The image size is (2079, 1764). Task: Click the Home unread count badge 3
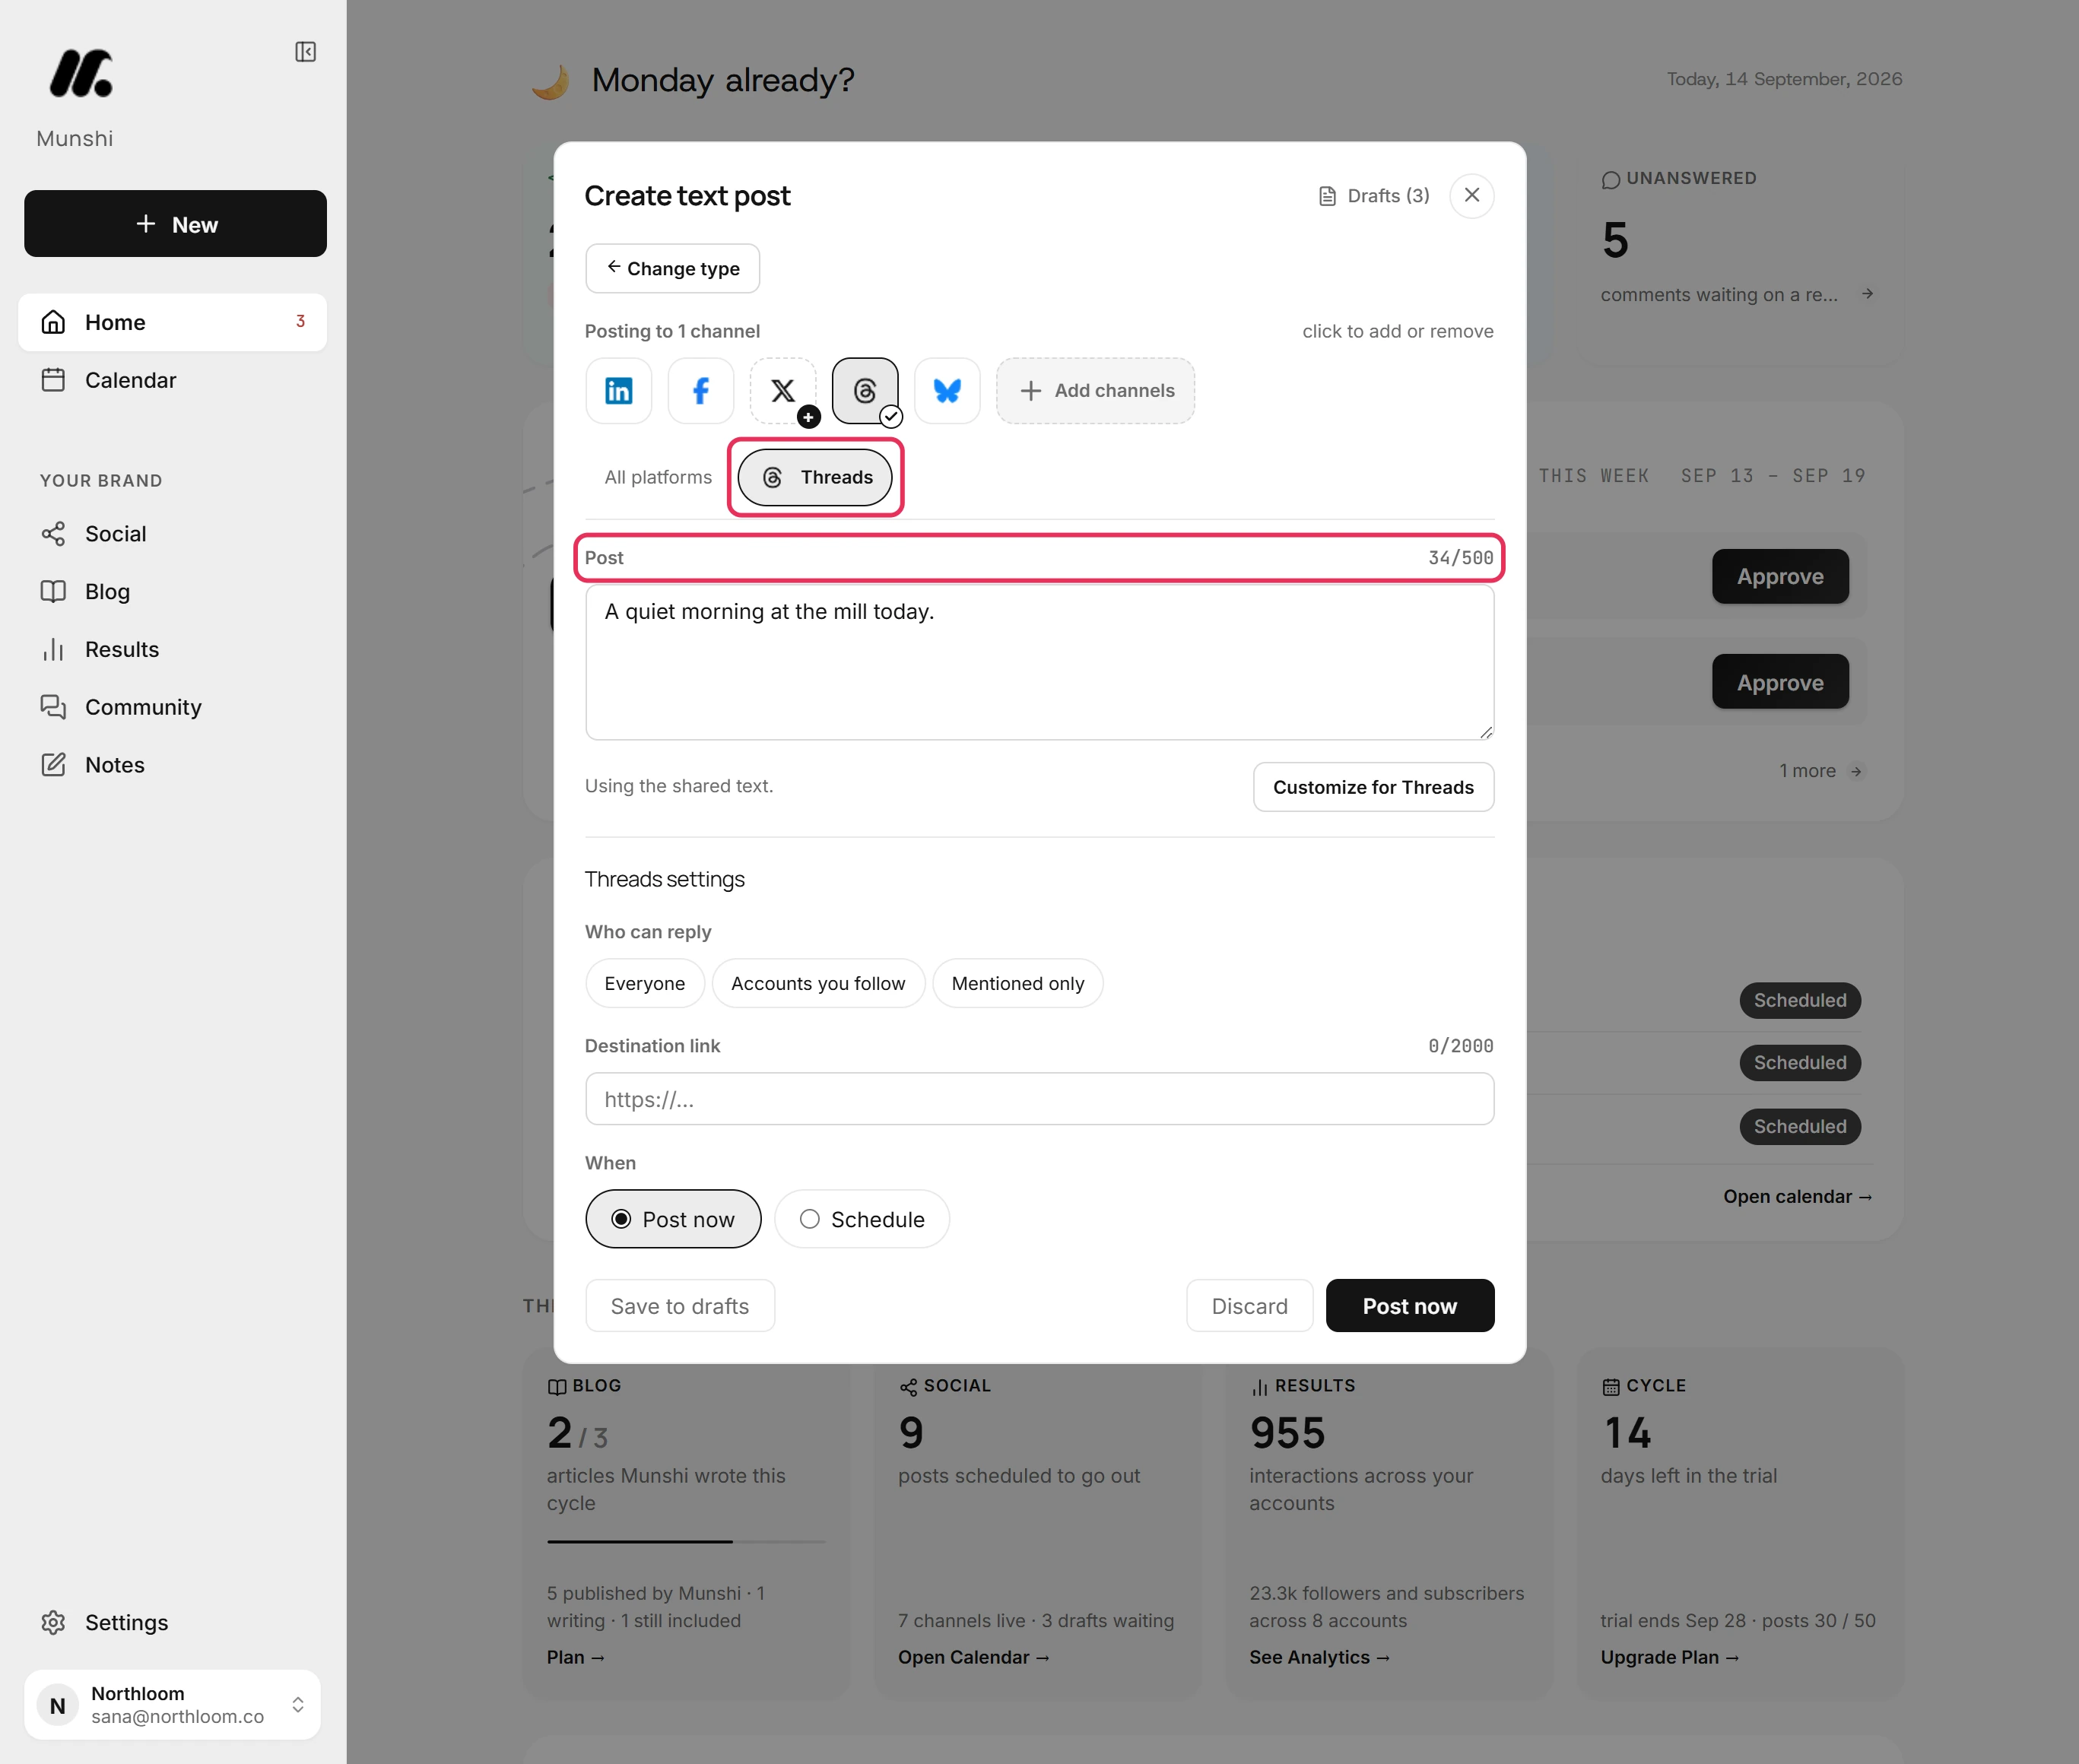[300, 321]
